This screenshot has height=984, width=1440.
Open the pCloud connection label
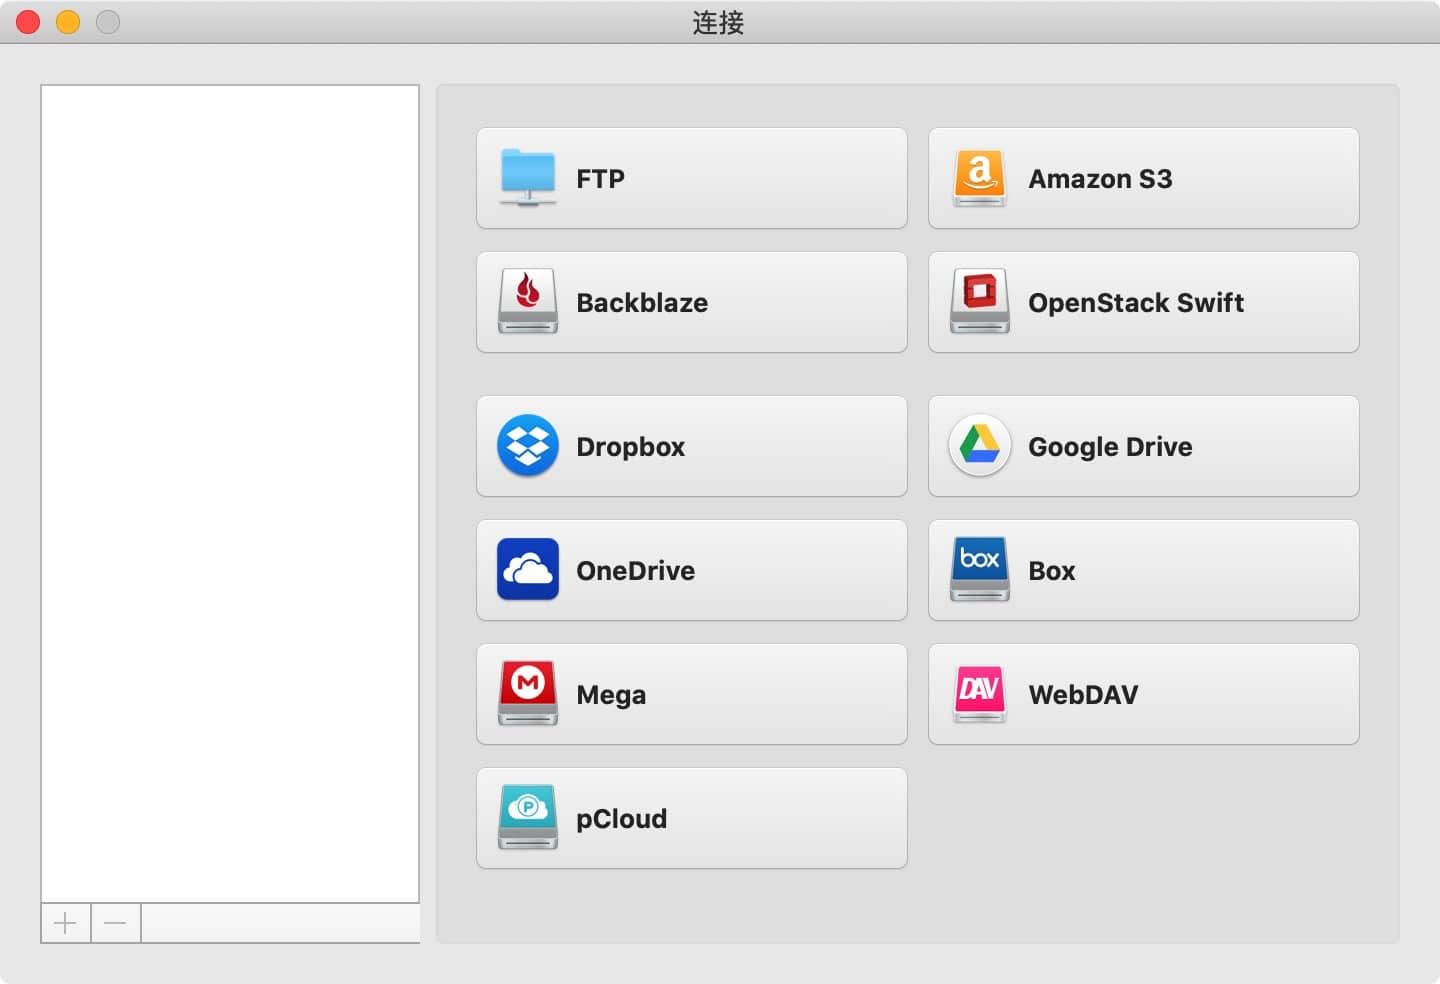click(621, 819)
